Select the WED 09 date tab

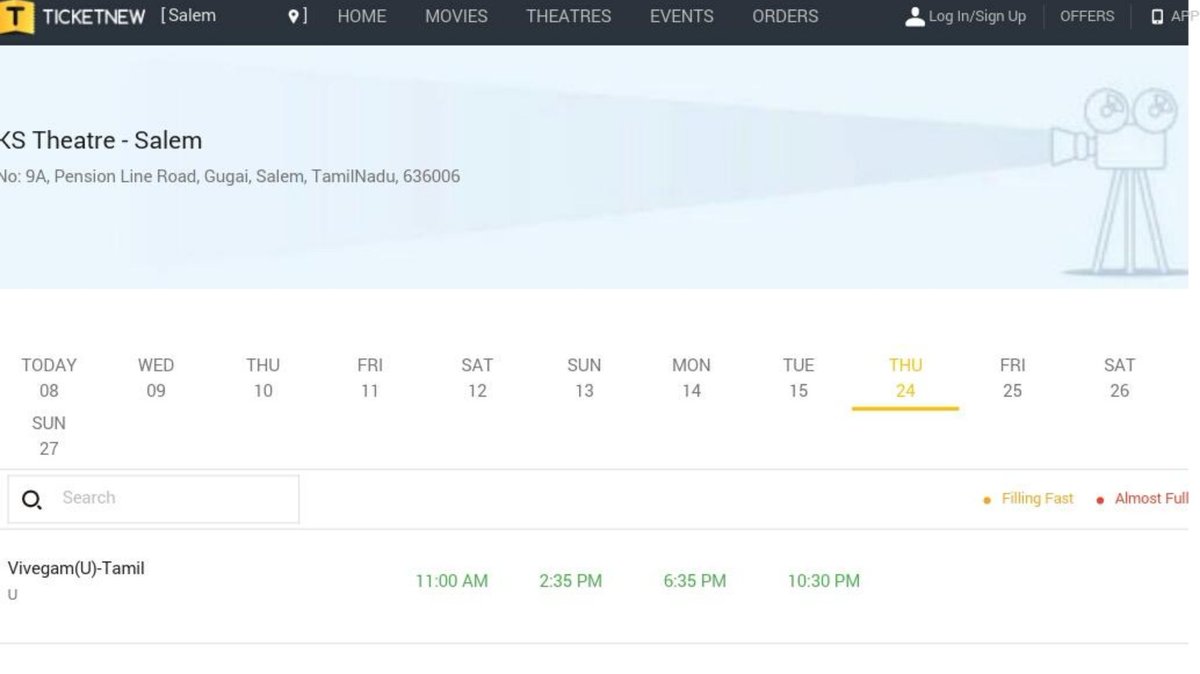click(x=156, y=378)
